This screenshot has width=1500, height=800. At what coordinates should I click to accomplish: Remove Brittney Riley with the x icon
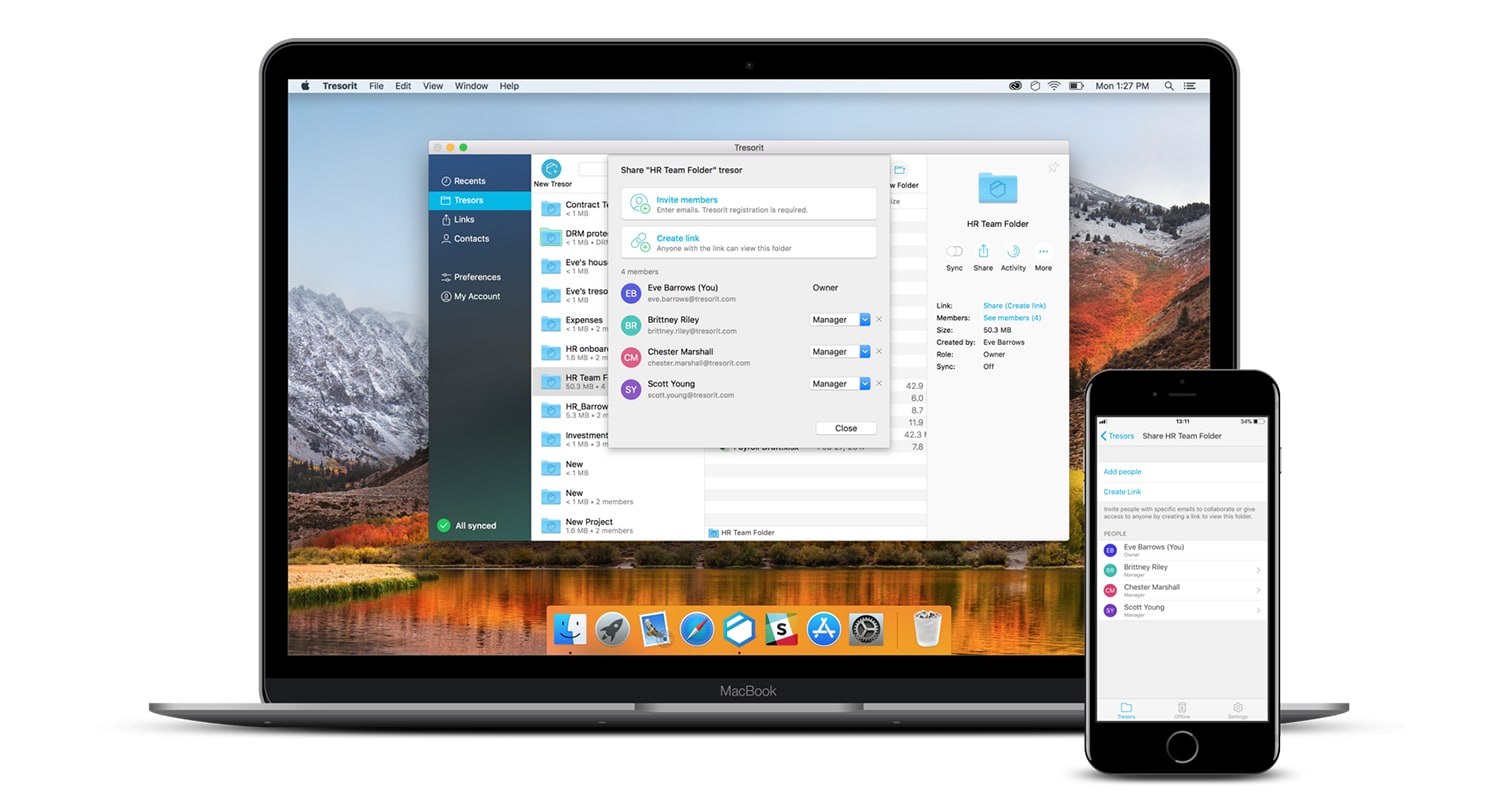coord(879,320)
